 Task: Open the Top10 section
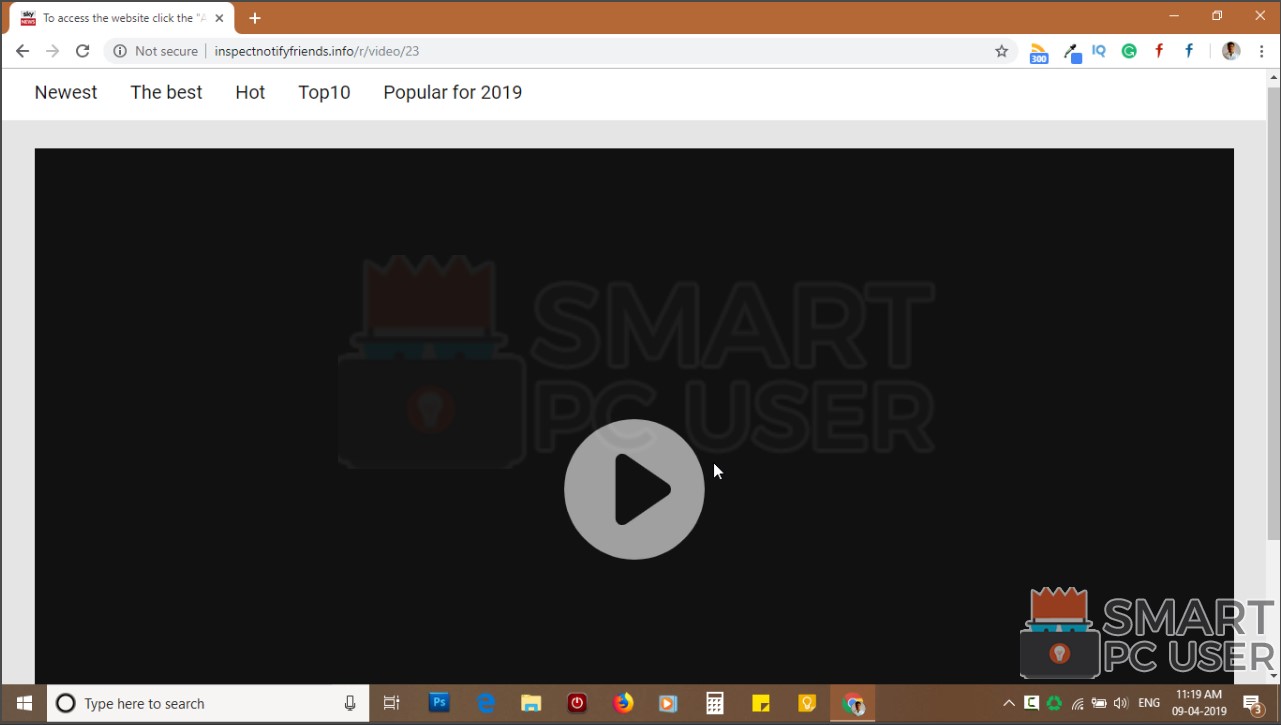click(324, 92)
